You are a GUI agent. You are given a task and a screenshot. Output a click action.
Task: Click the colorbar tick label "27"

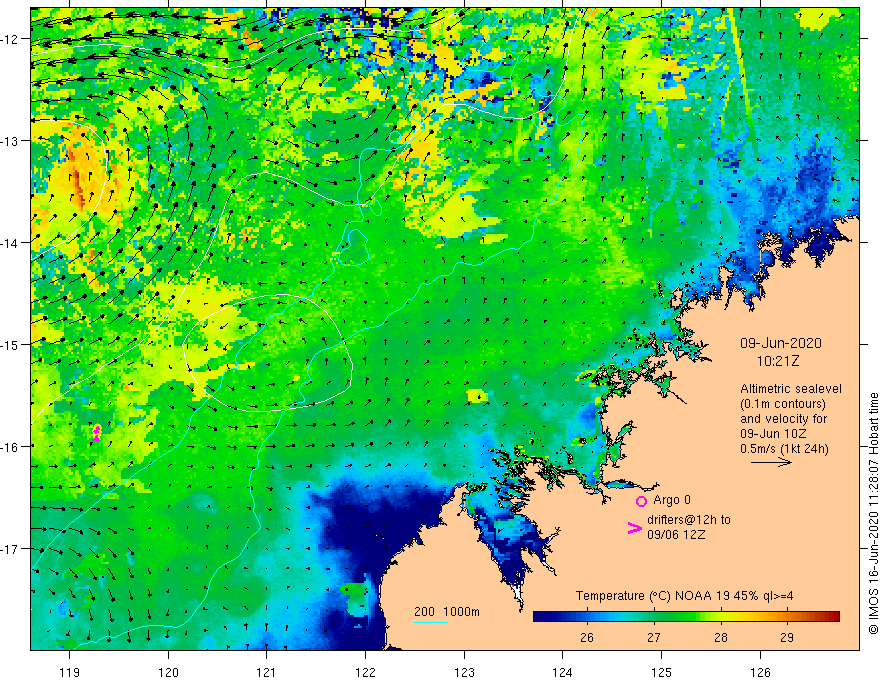point(654,638)
